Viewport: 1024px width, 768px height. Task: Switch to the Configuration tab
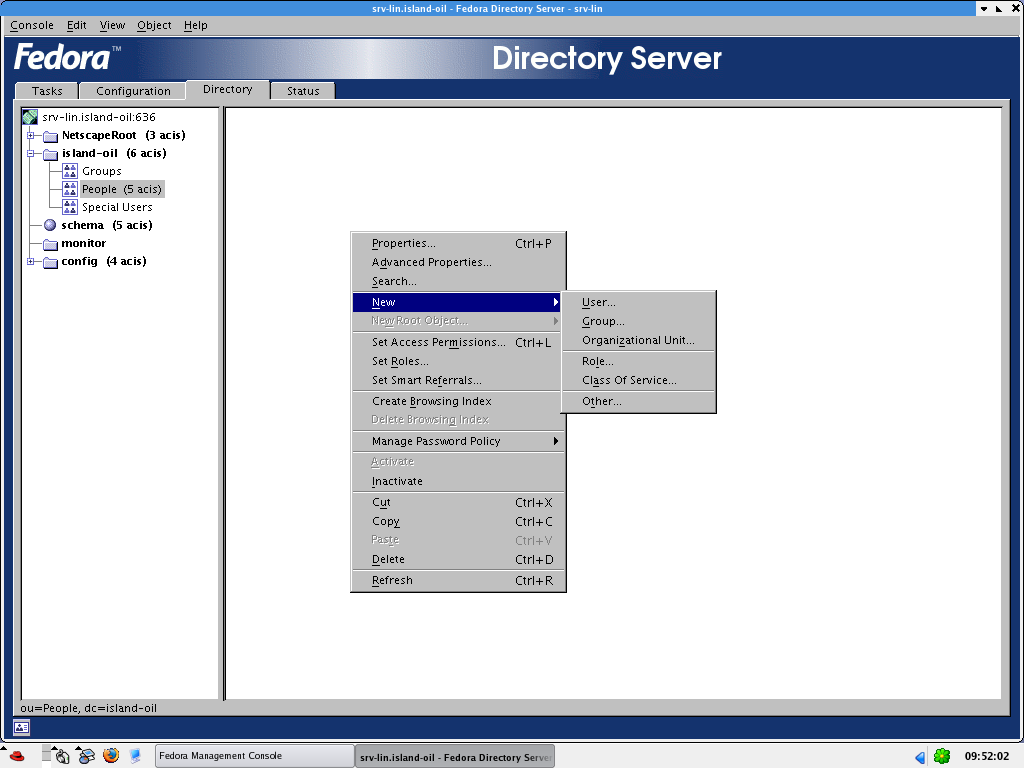tap(133, 91)
